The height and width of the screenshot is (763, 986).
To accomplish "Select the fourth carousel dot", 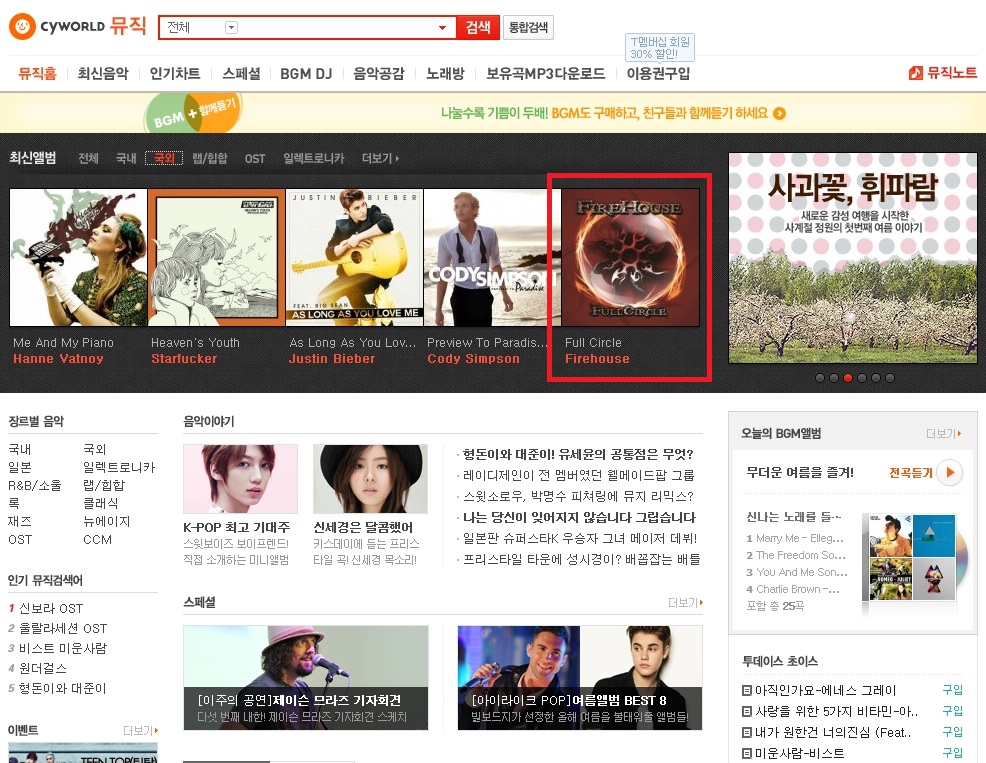I will [861, 378].
